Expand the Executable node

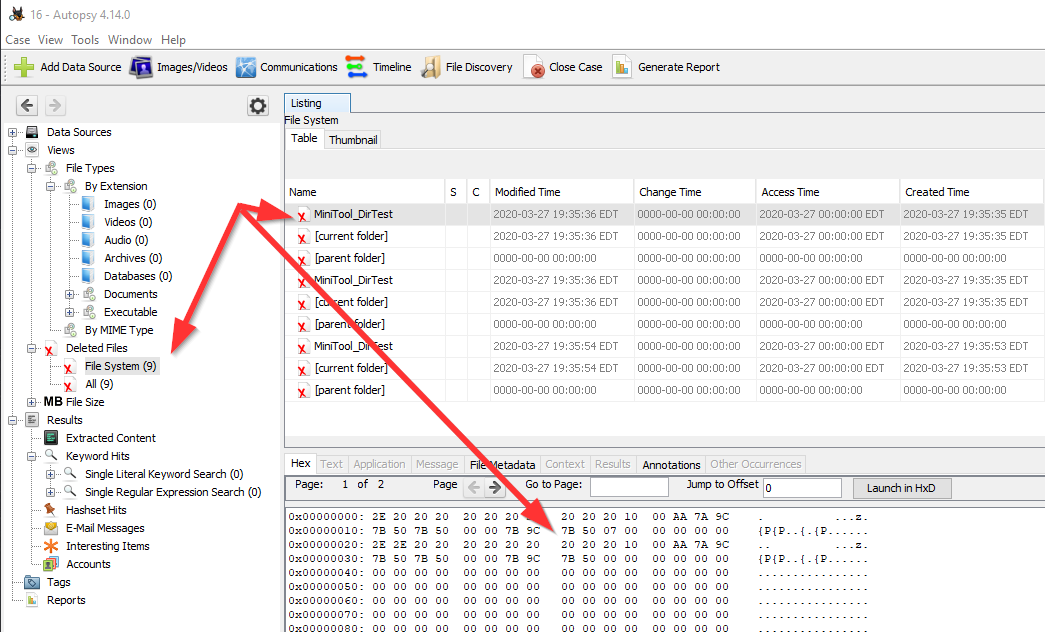tap(69, 313)
